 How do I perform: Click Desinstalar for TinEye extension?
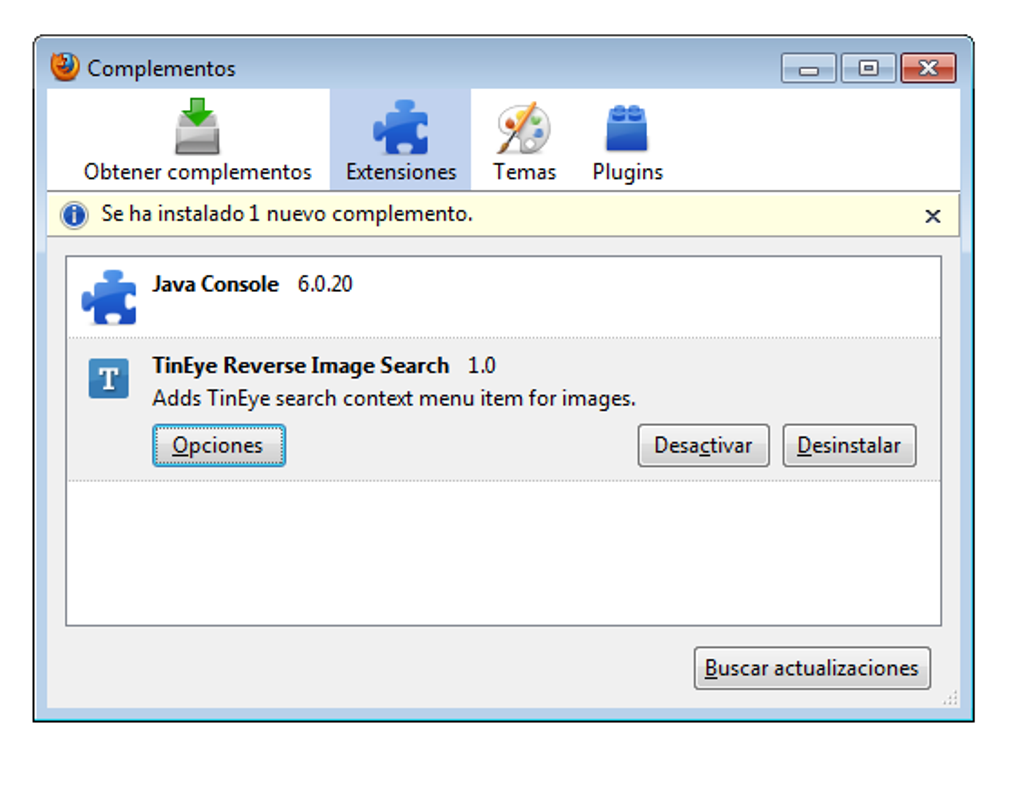pos(849,446)
